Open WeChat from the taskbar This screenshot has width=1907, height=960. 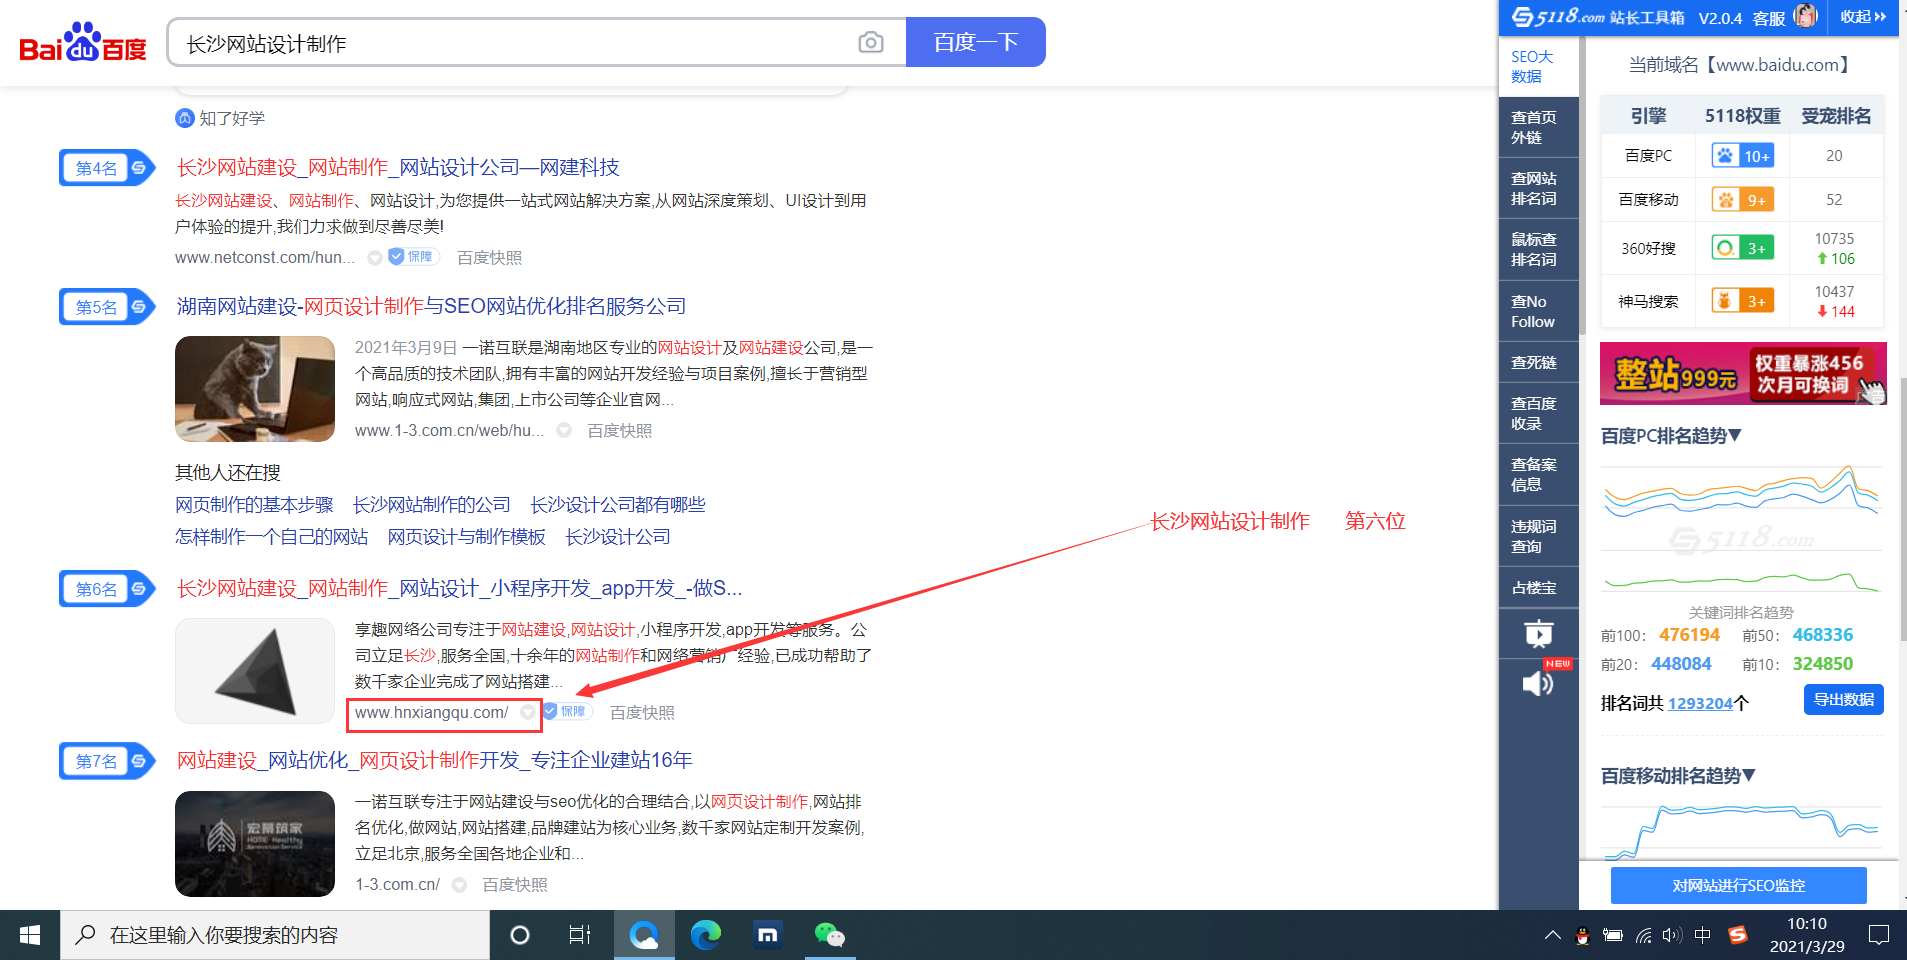830,935
